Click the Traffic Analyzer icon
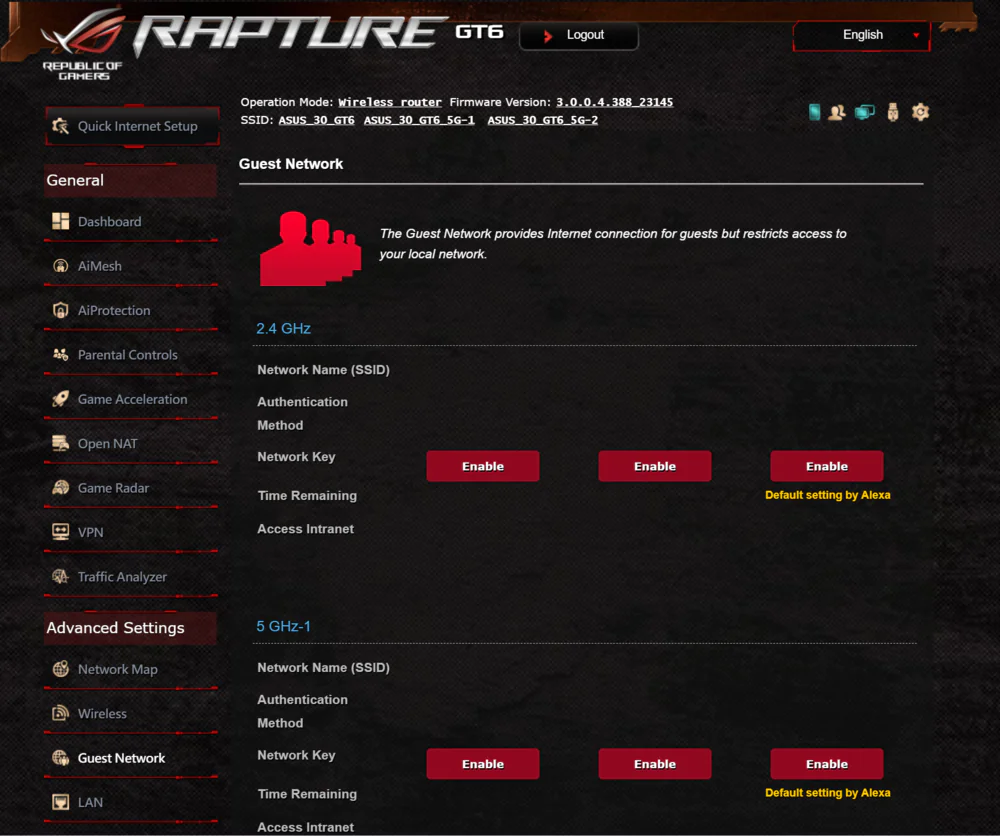 [x=61, y=576]
